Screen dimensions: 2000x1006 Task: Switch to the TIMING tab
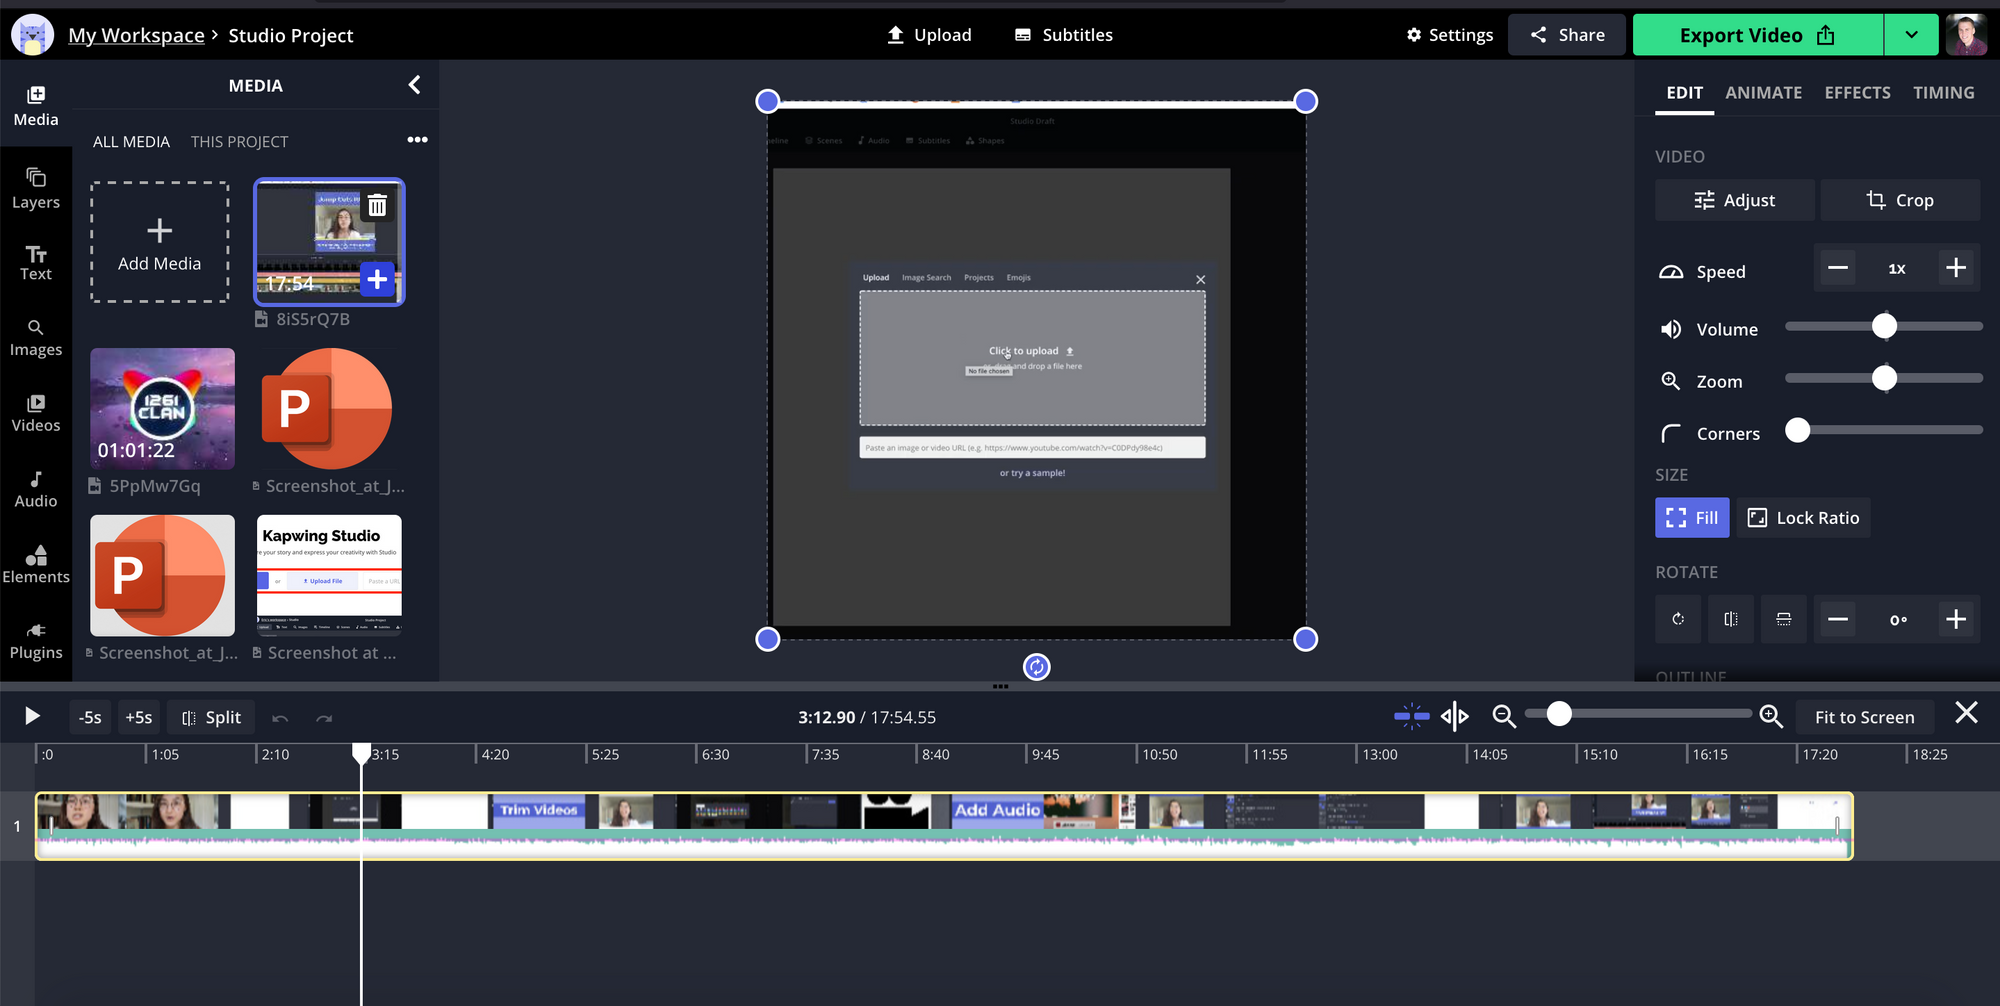click(x=1943, y=93)
